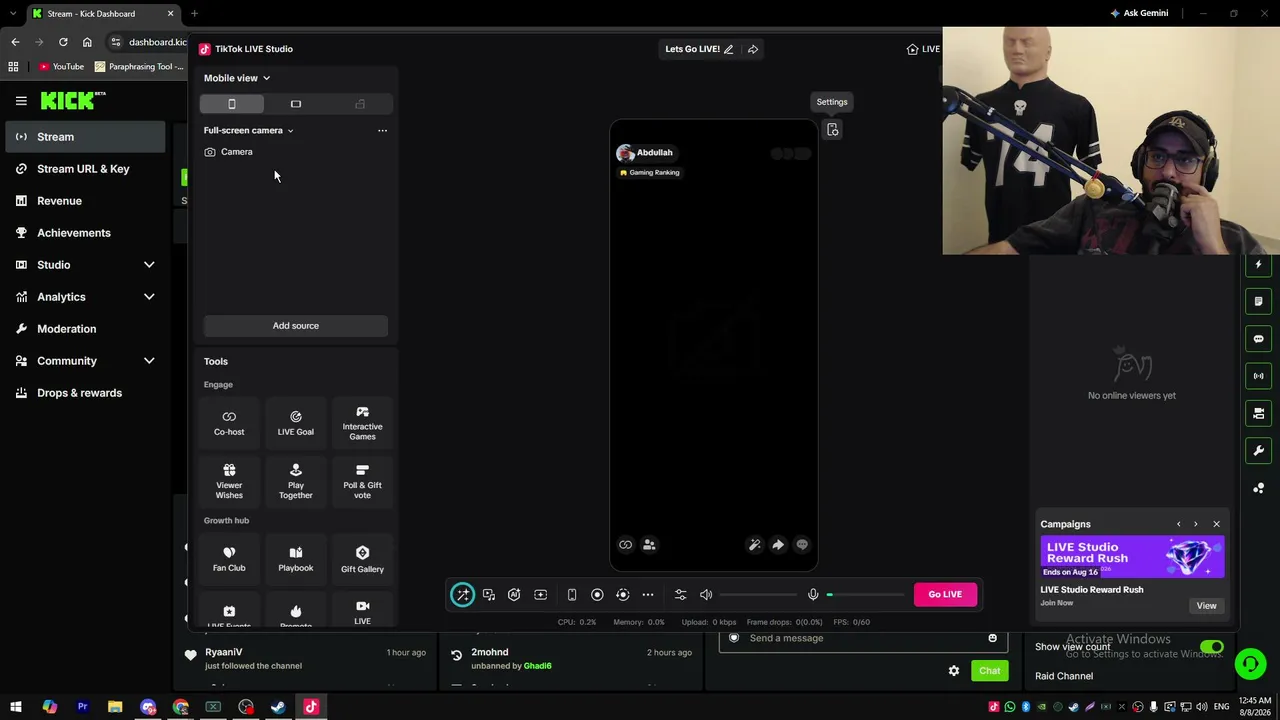Open the scene more options menu

click(382, 130)
